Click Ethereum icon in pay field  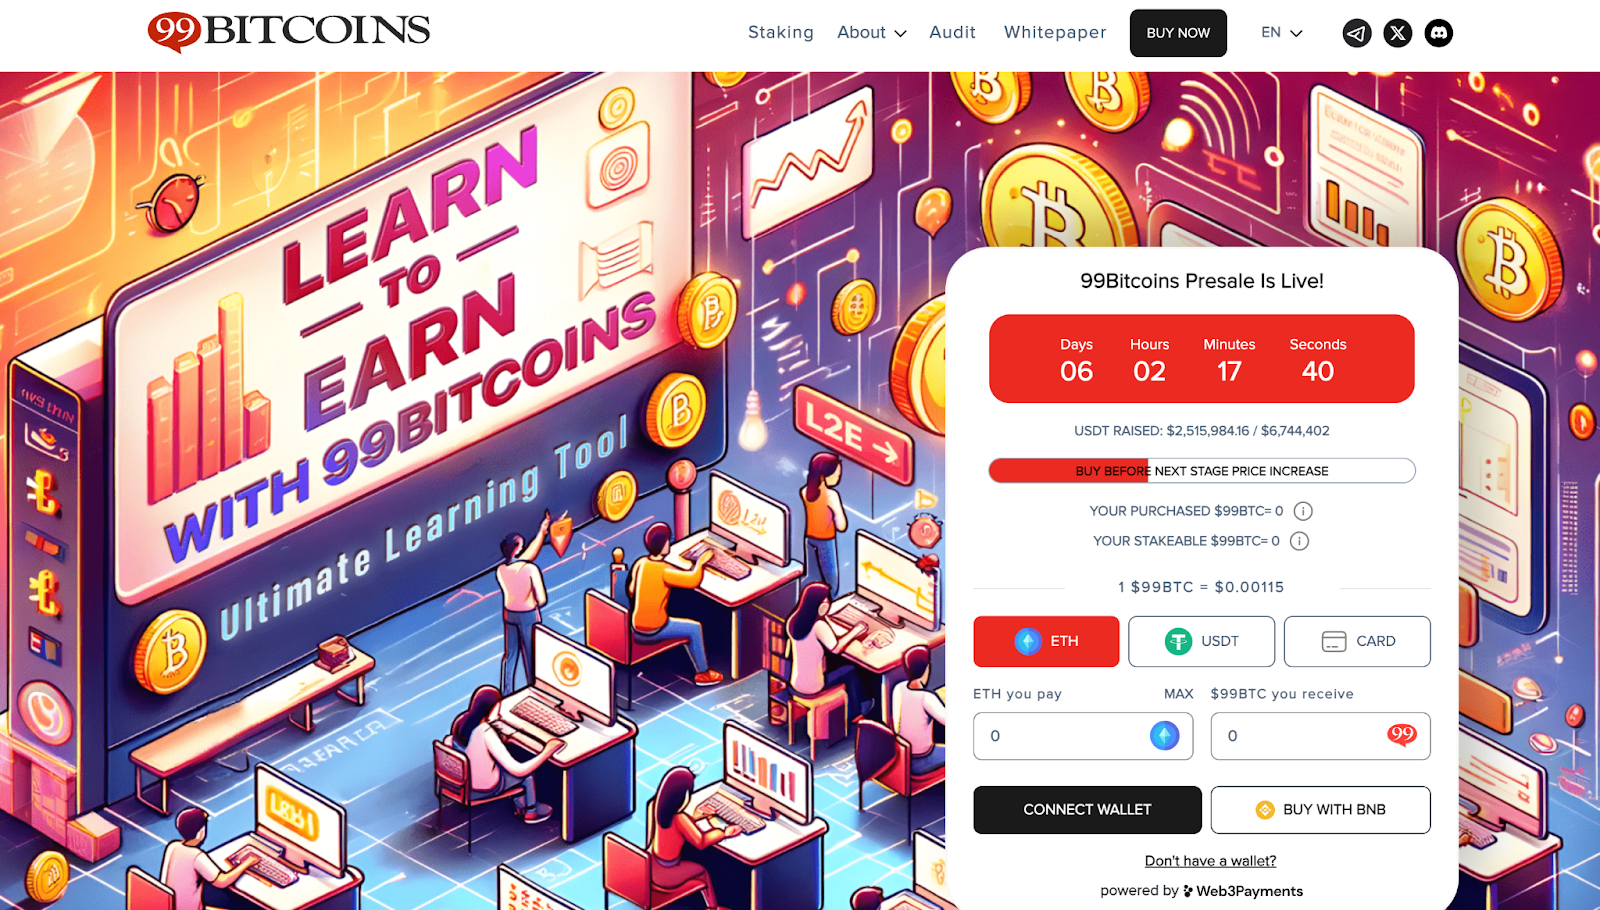click(1164, 736)
